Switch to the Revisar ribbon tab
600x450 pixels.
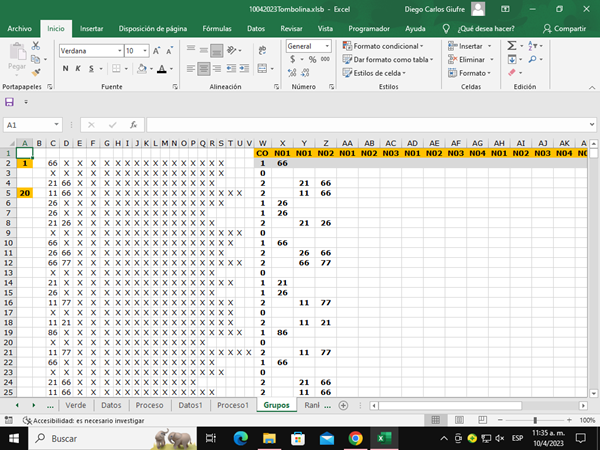[x=291, y=29]
